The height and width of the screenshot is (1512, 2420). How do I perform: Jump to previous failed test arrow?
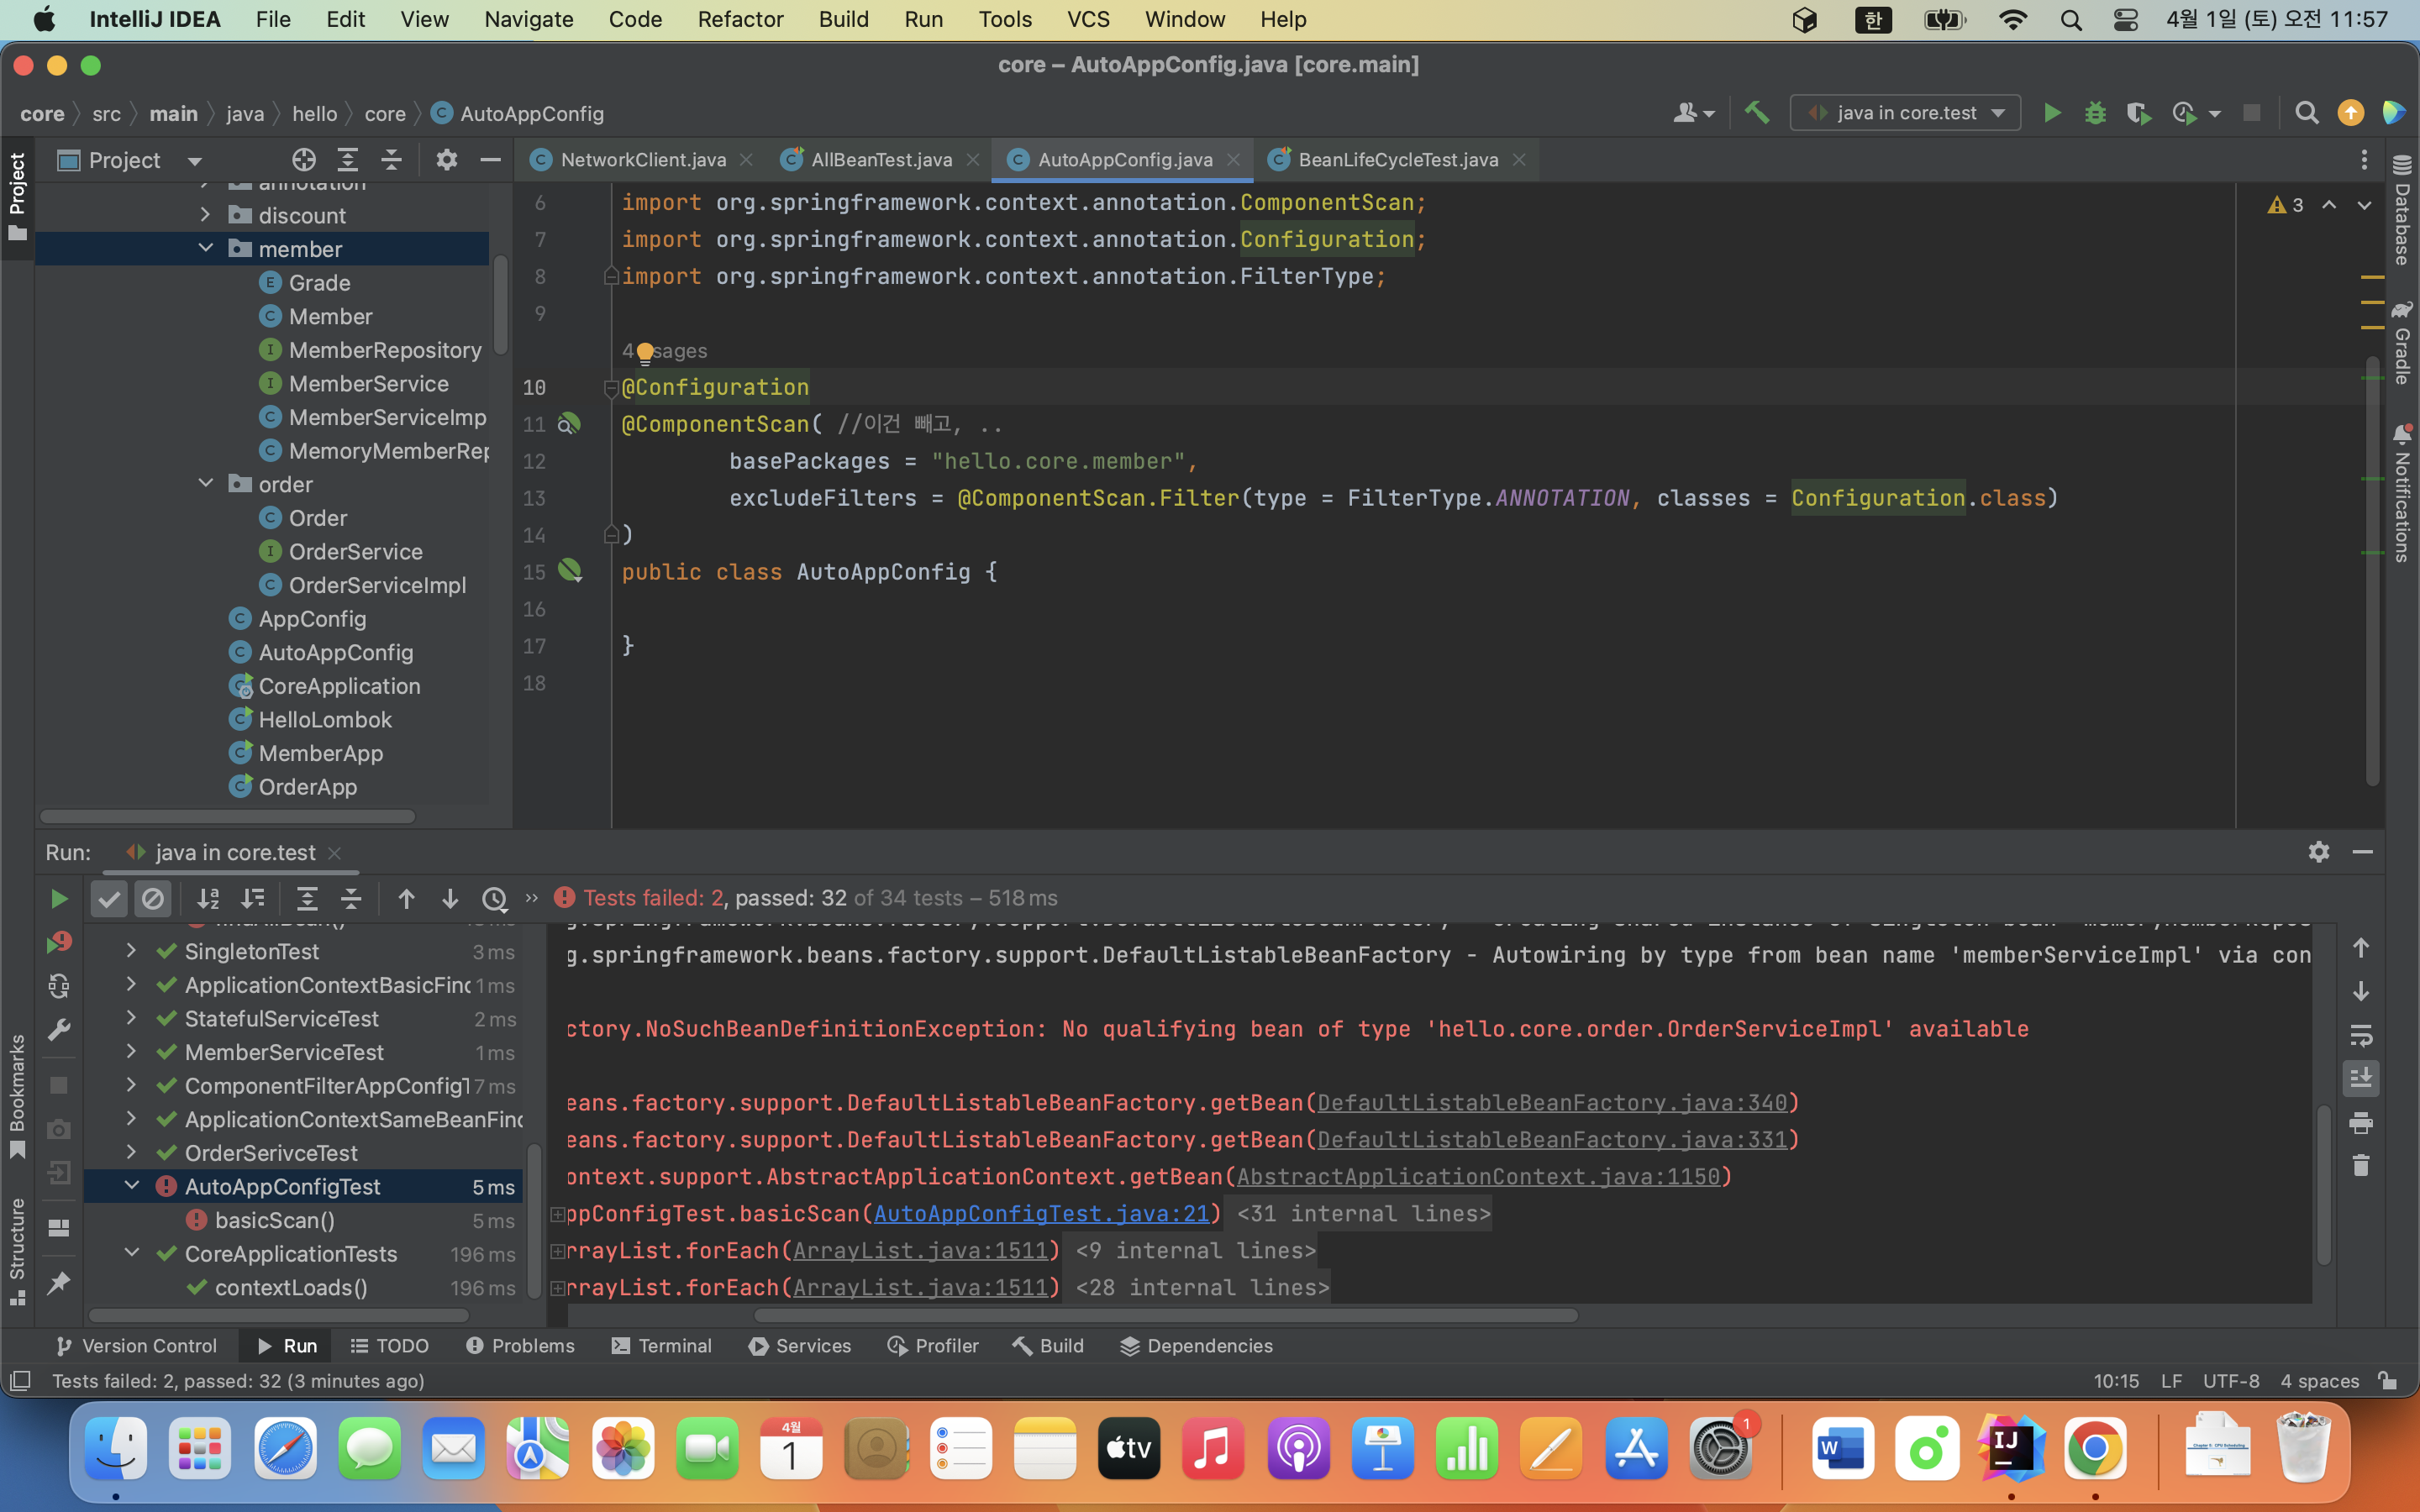tap(406, 898)
